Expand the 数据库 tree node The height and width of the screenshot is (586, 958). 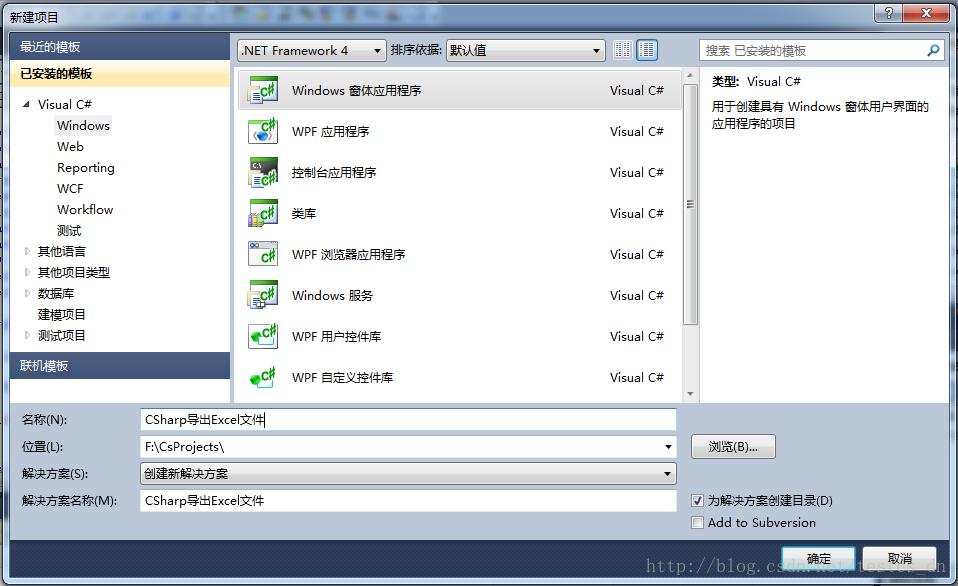pos(27,293)
